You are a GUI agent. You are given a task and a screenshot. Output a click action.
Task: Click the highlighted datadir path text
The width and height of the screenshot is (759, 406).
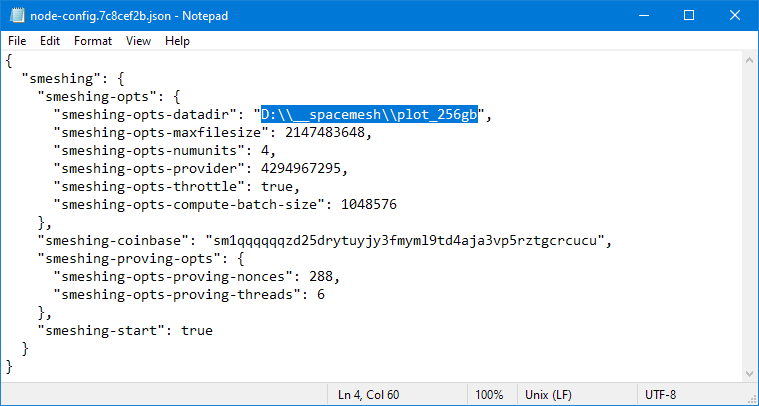(x=369, y=115)
